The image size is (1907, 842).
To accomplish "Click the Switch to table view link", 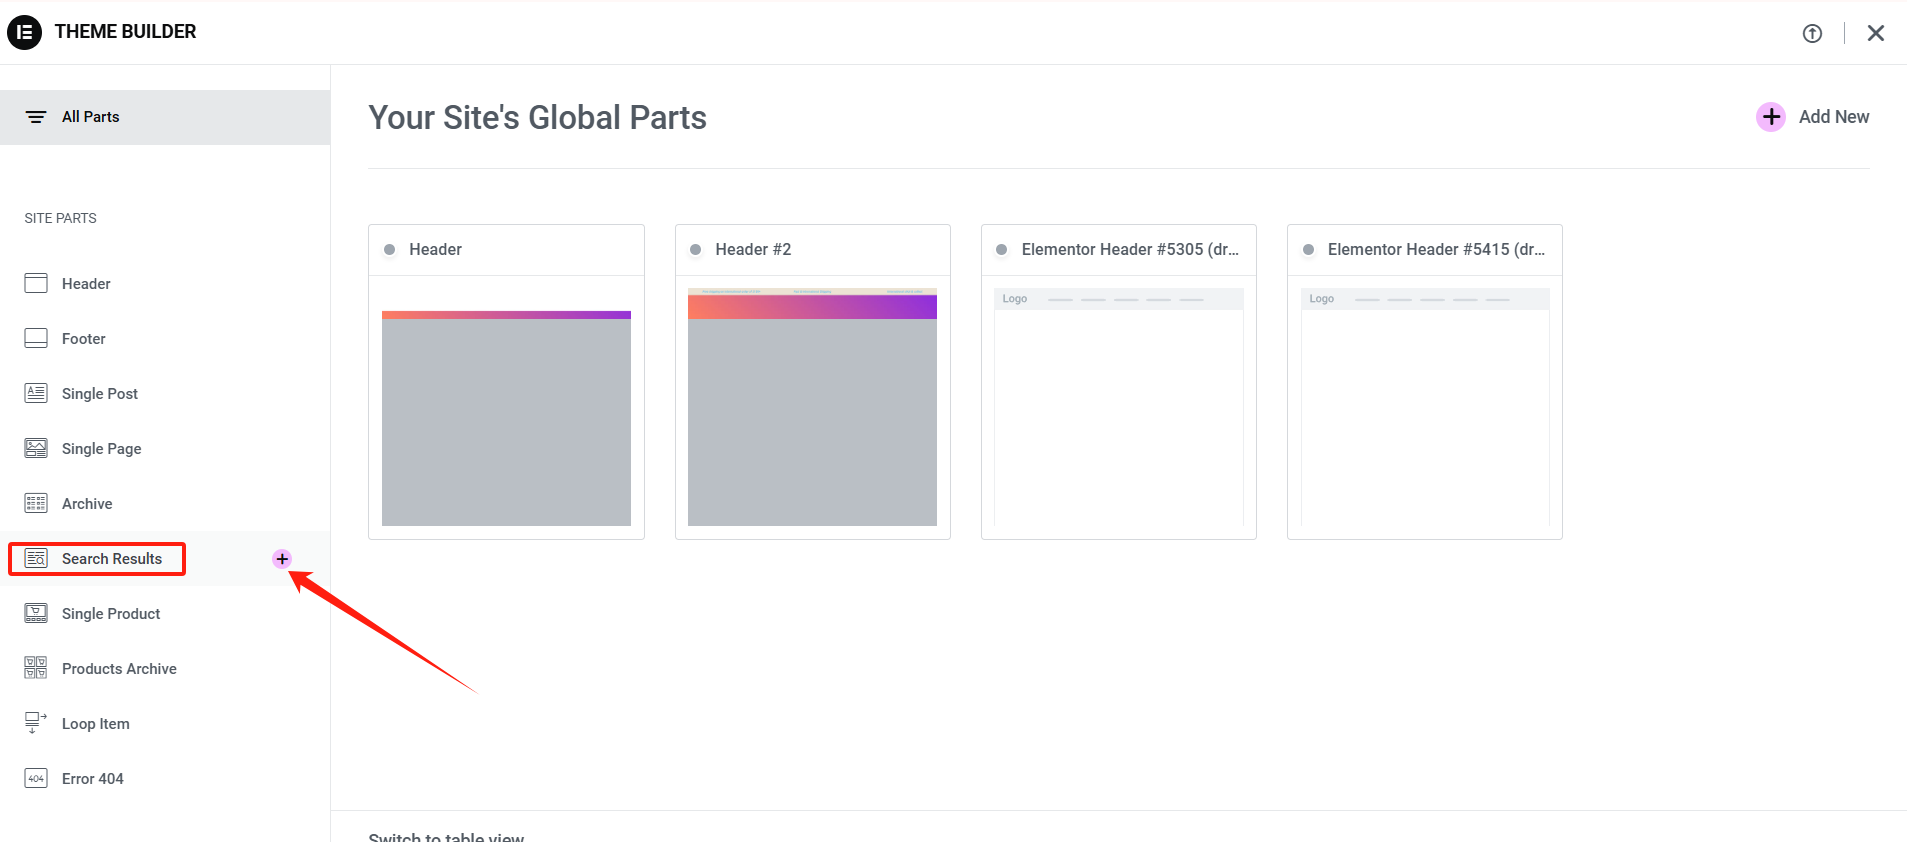I will (446, 836).
